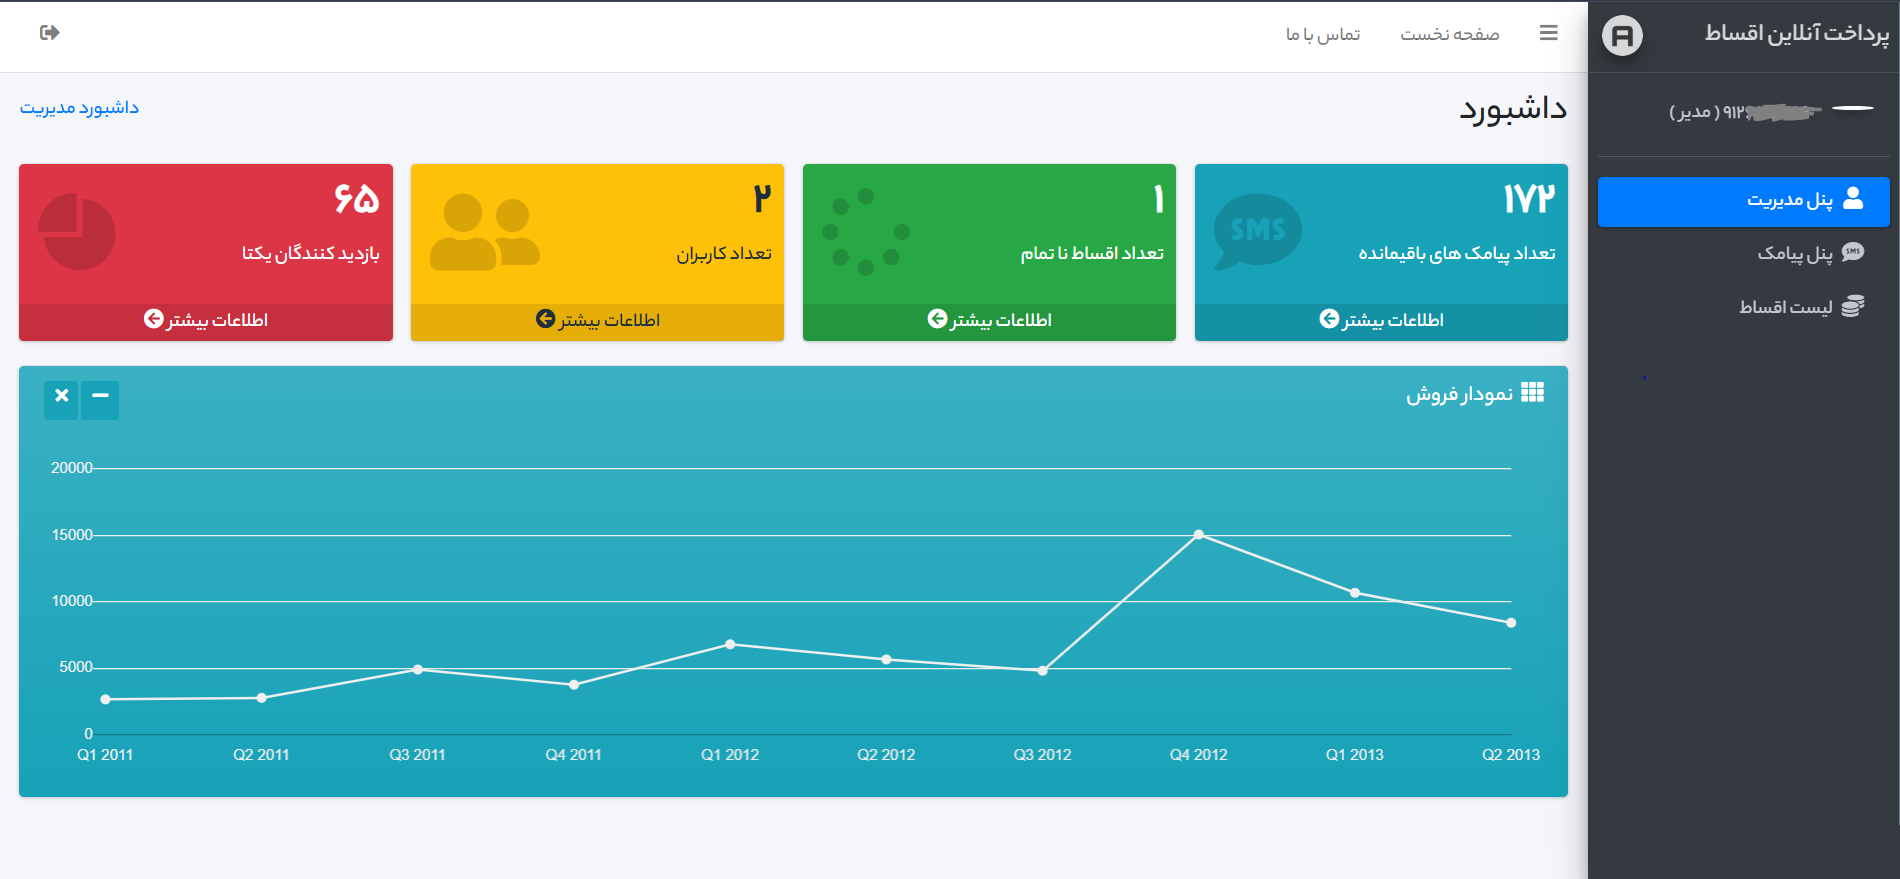This screenshot has width=1900, height=879.
Task: Open more info on unique visitors card
Action: tap(206, 321)
